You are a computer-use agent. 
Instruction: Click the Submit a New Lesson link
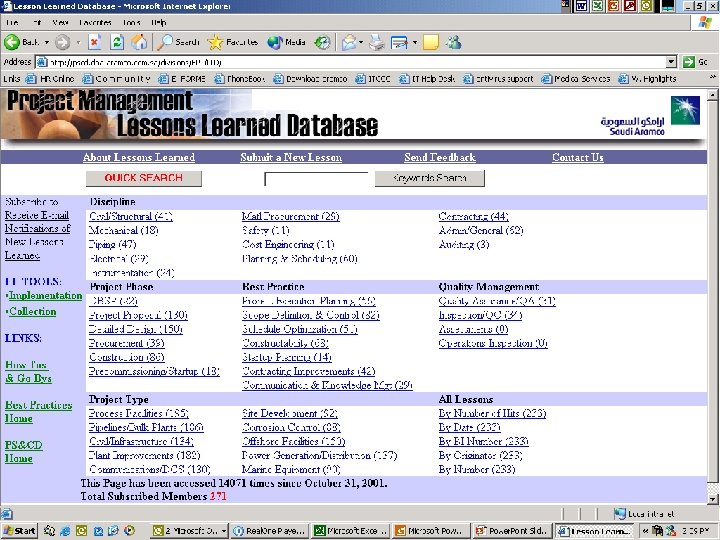[x=291, y=158]
